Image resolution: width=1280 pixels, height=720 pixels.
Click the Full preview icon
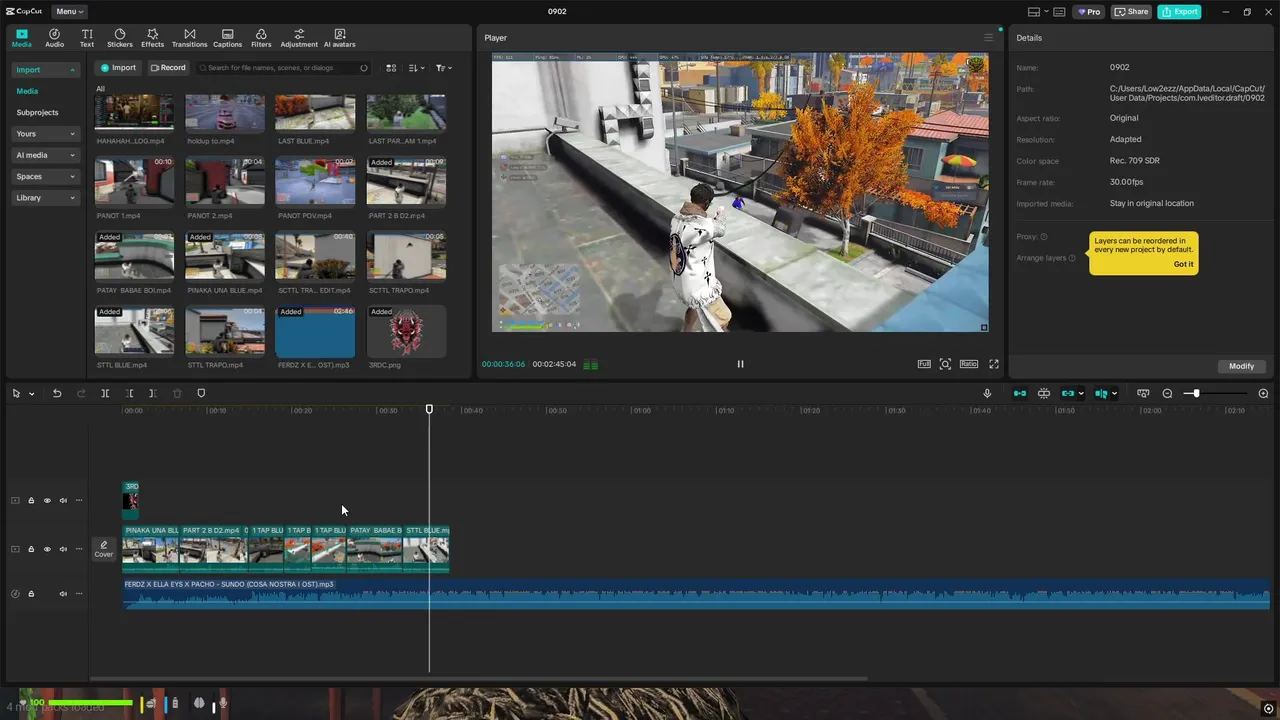(924, 364)
